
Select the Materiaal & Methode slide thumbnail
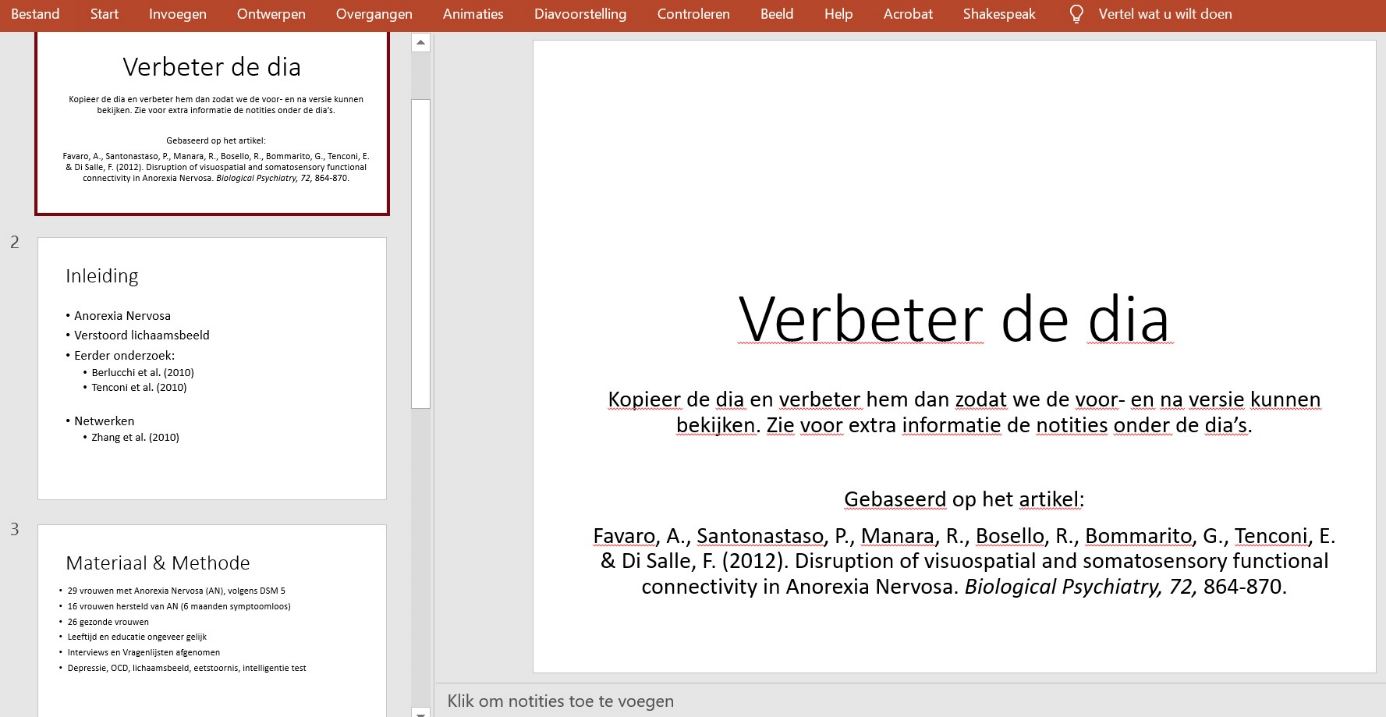pos(212,618)
